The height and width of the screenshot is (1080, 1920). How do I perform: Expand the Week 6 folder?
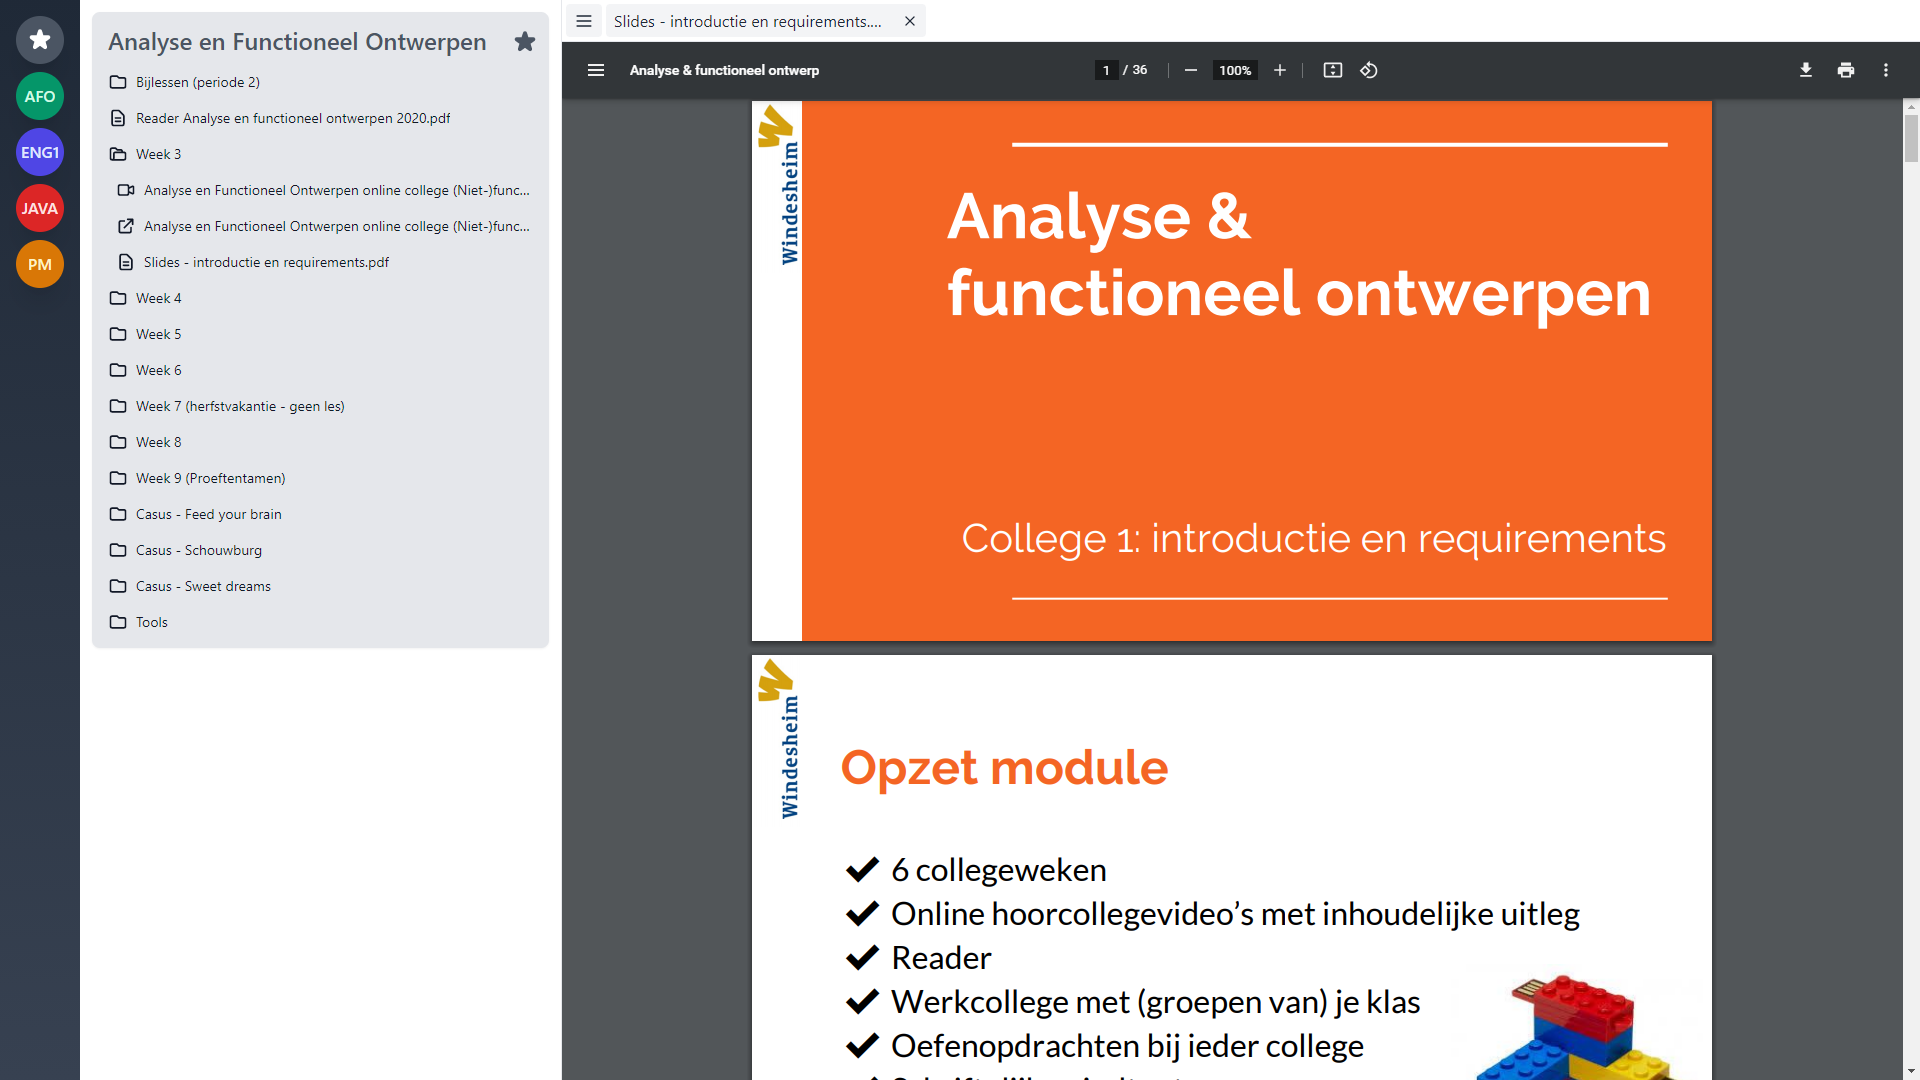pyautogui.click(x=320, y=370)
